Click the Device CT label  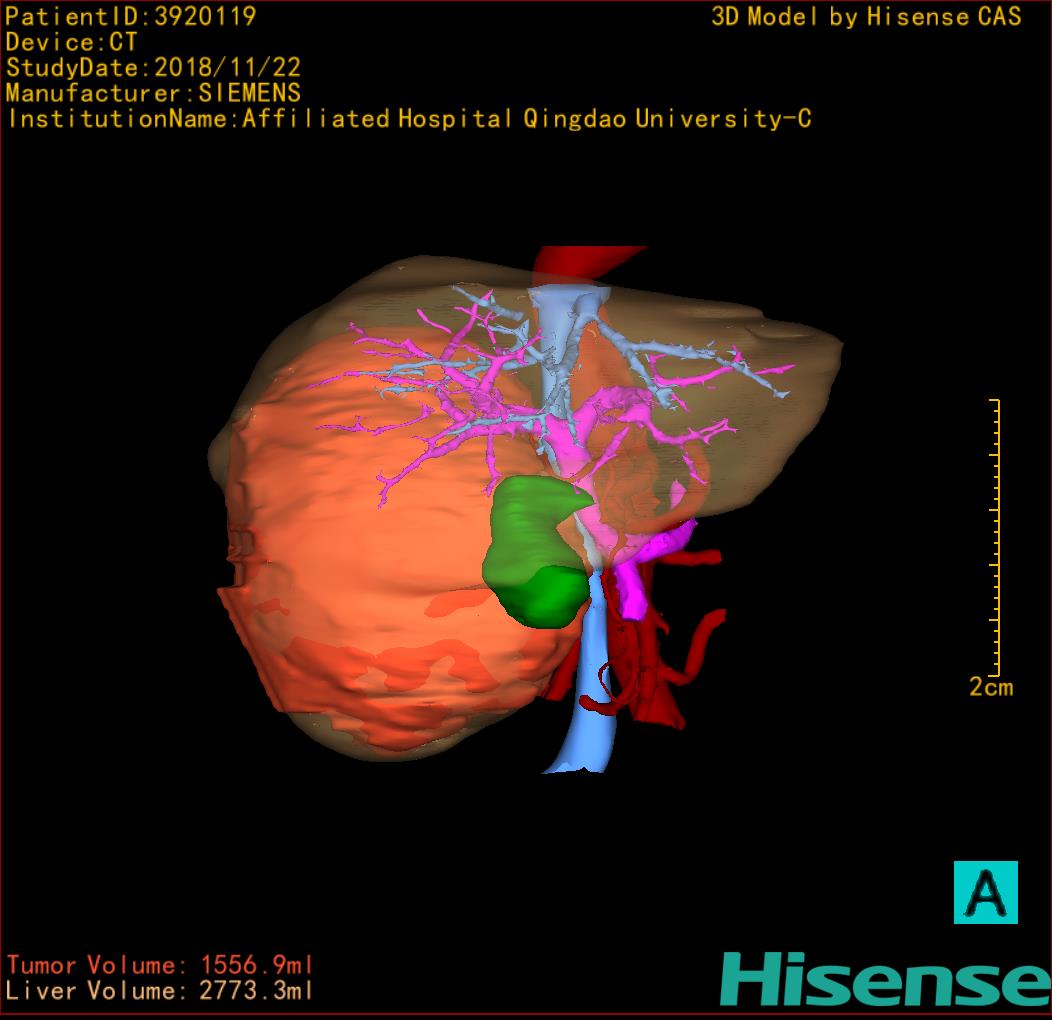pyautogui.click(x=71, y=42)
